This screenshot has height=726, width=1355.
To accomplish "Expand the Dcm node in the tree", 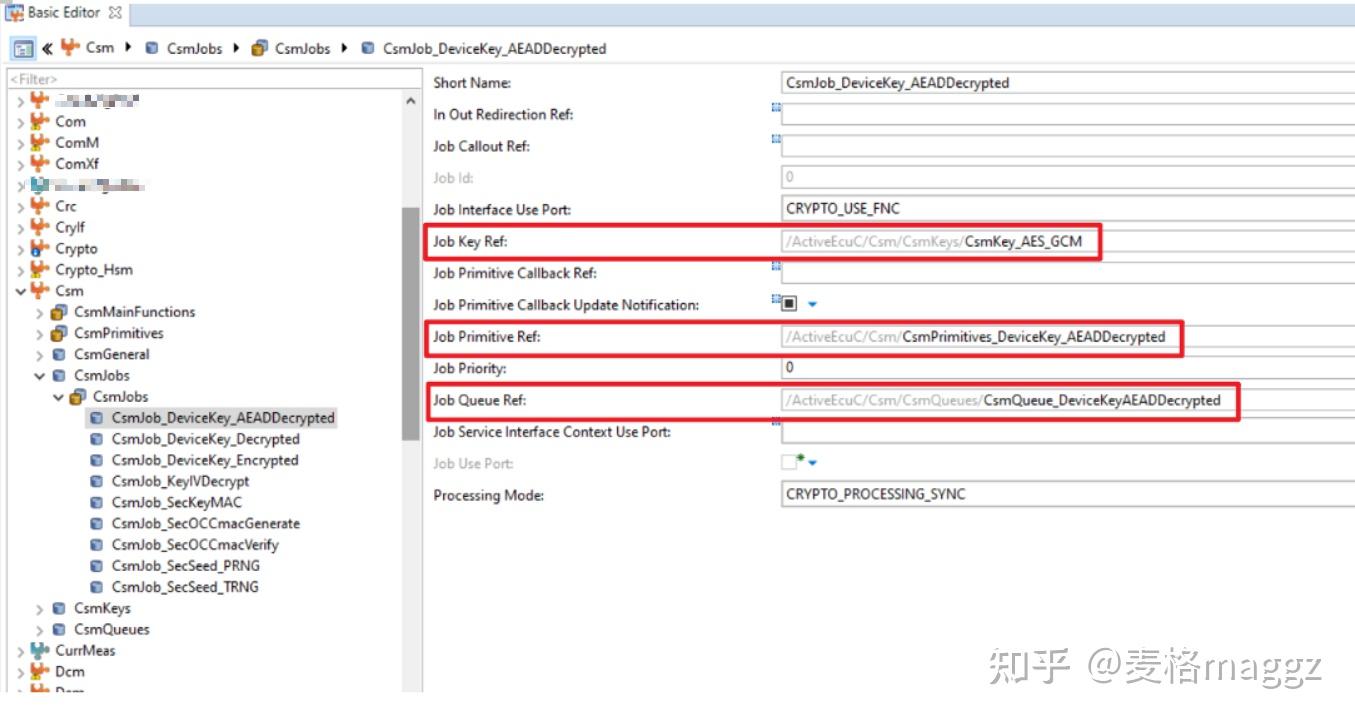I will coord(21,672).
